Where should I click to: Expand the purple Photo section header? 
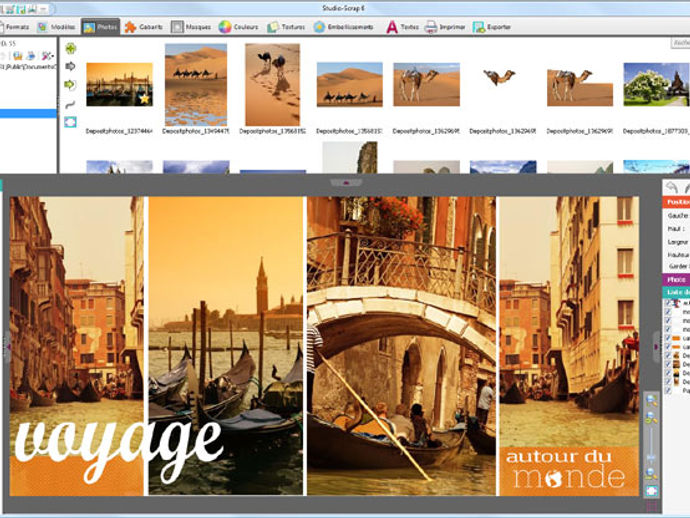coord(676,279)
